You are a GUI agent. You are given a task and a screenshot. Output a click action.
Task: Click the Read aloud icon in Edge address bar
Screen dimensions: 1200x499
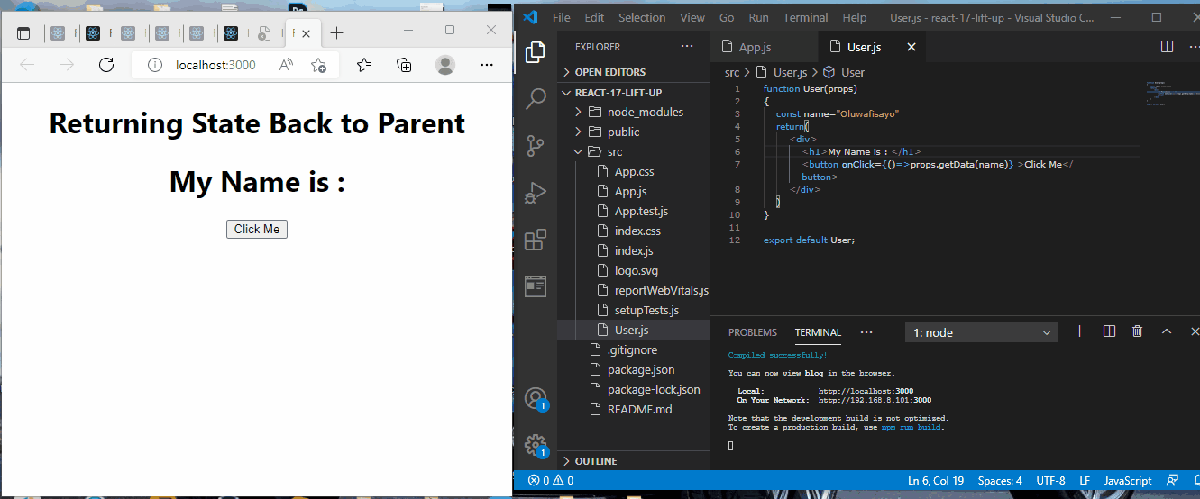point(286,65)
